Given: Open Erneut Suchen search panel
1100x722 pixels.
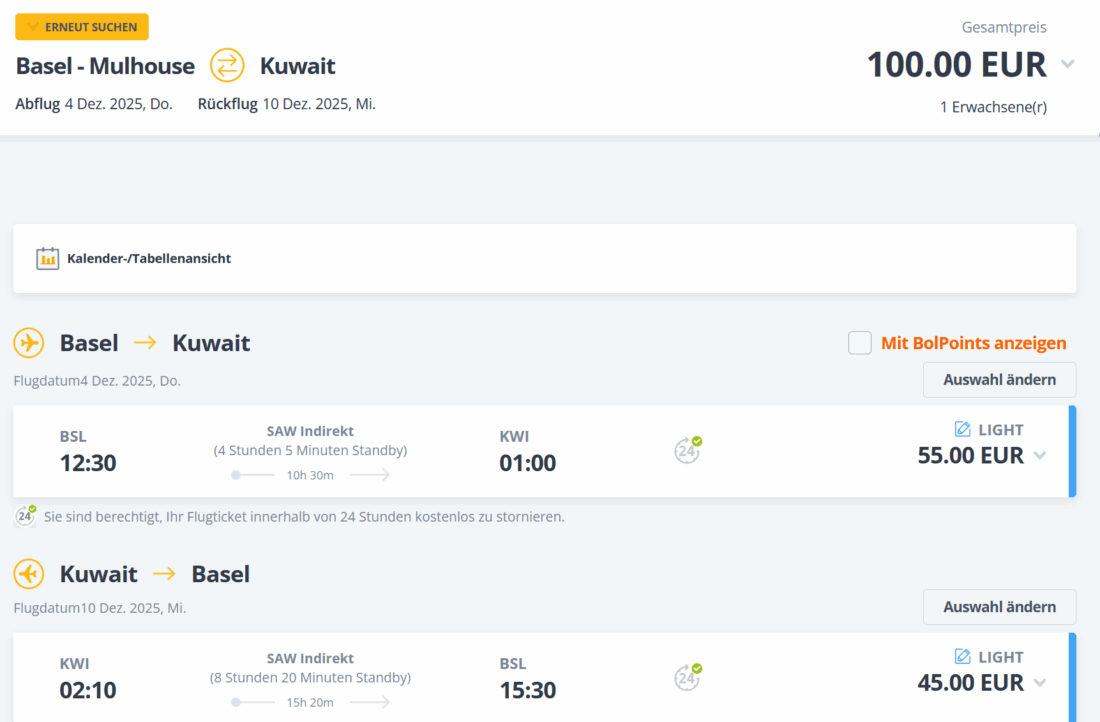Looking at the screenshot, I should (x=82, y=27).
